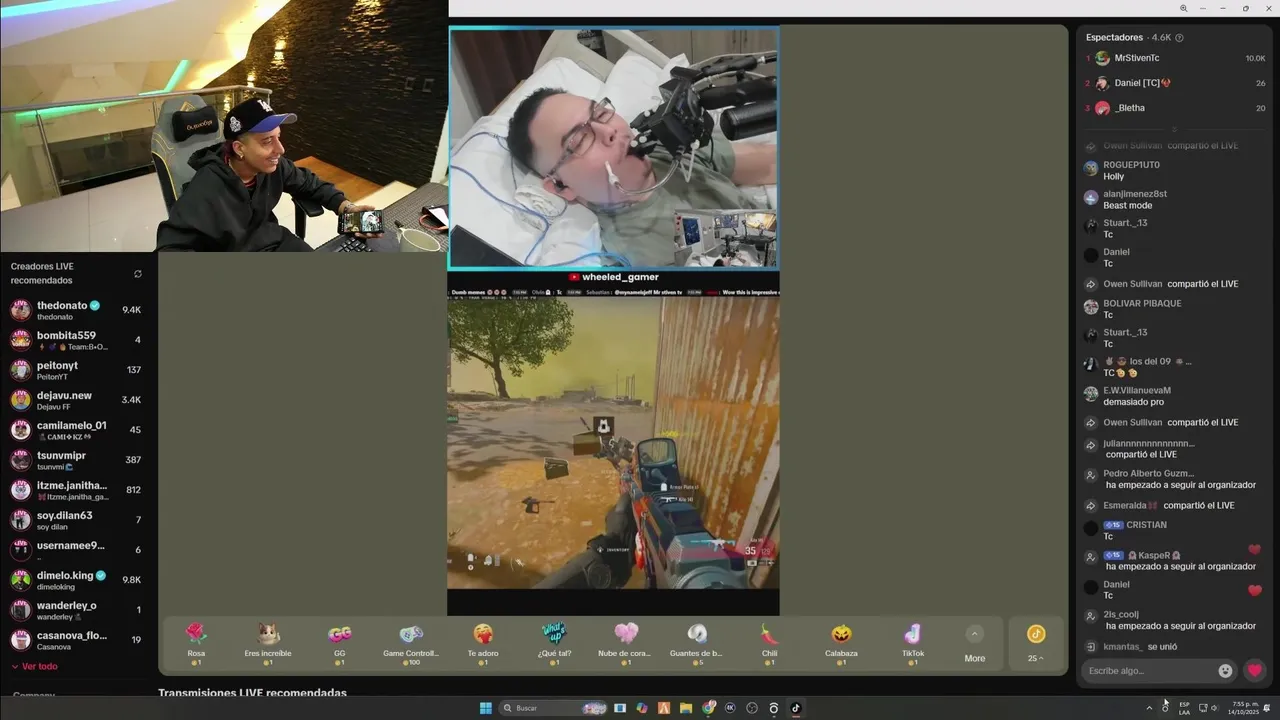1280x720 pixels.
Task: Send the Chili gift
Action: (x=769, y=643)
